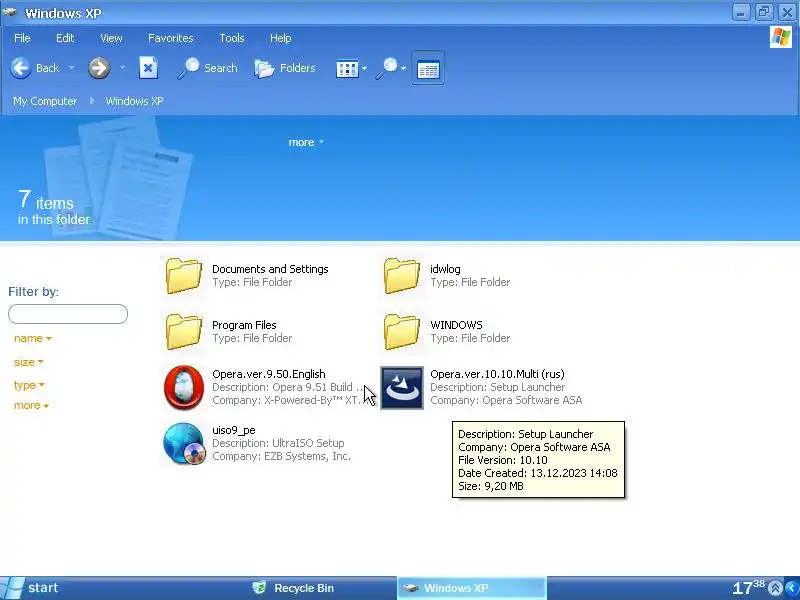Open the View menu

(x=111, y=38)
